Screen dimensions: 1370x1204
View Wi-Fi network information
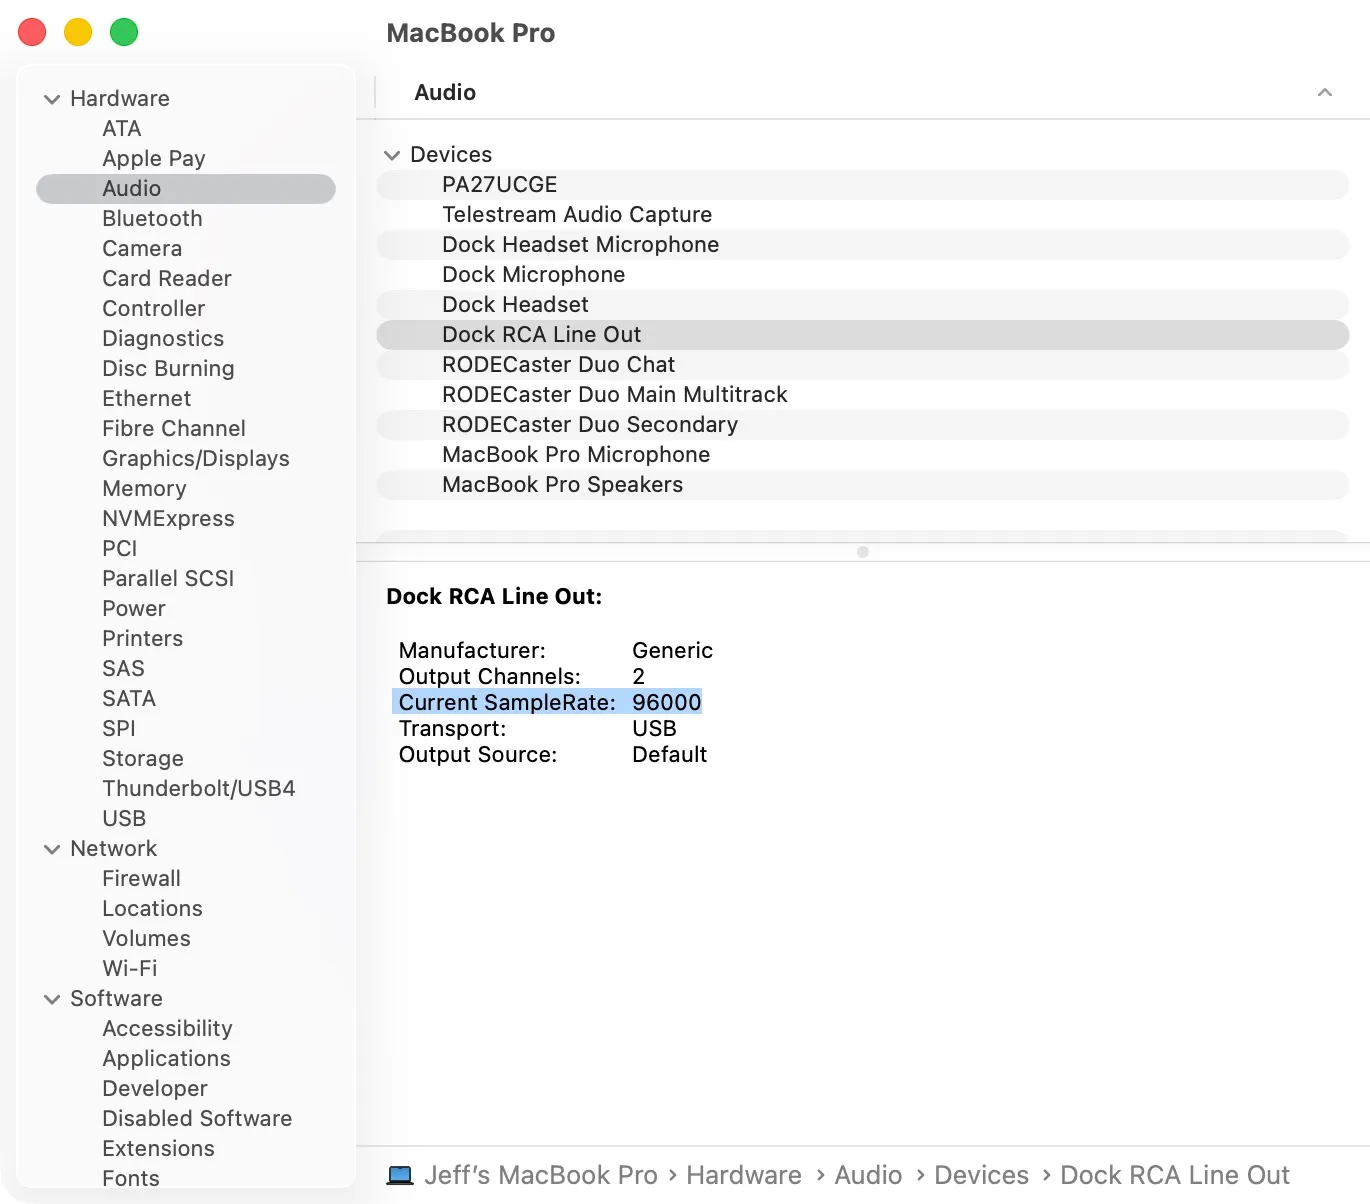point(130,969)
